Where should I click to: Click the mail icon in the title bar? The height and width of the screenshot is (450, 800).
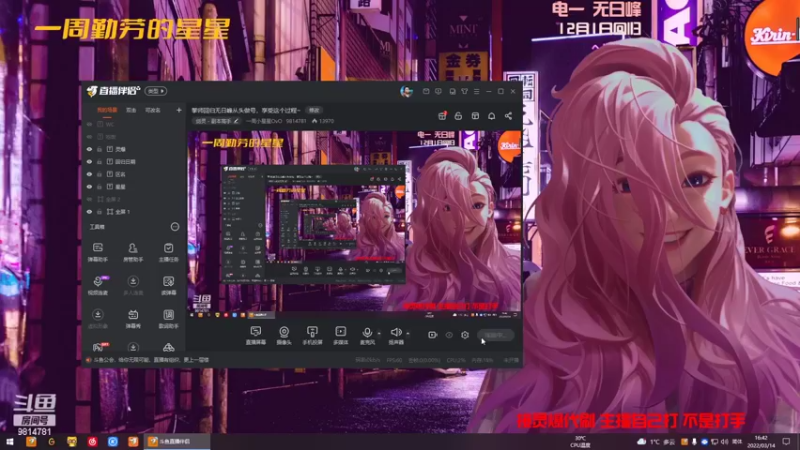426,91
